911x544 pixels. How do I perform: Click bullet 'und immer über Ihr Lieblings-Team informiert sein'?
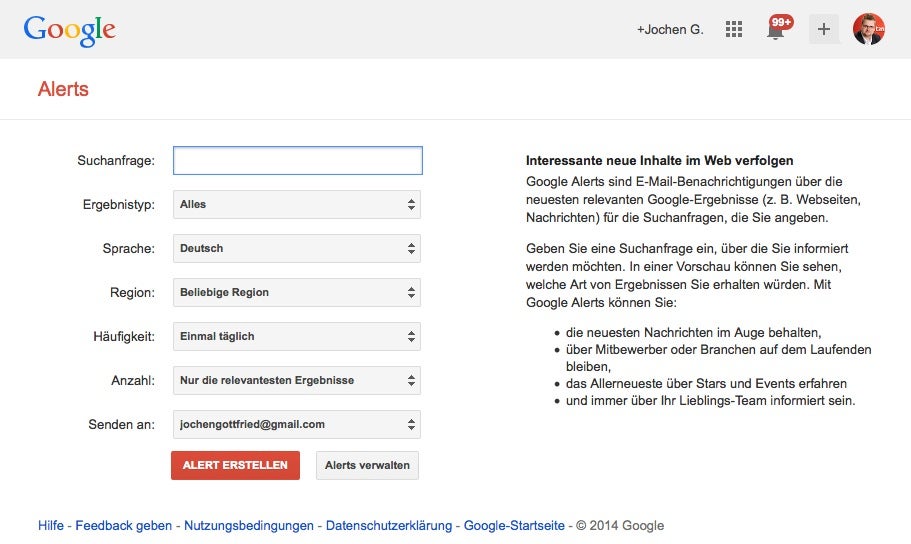pos(711,400)
